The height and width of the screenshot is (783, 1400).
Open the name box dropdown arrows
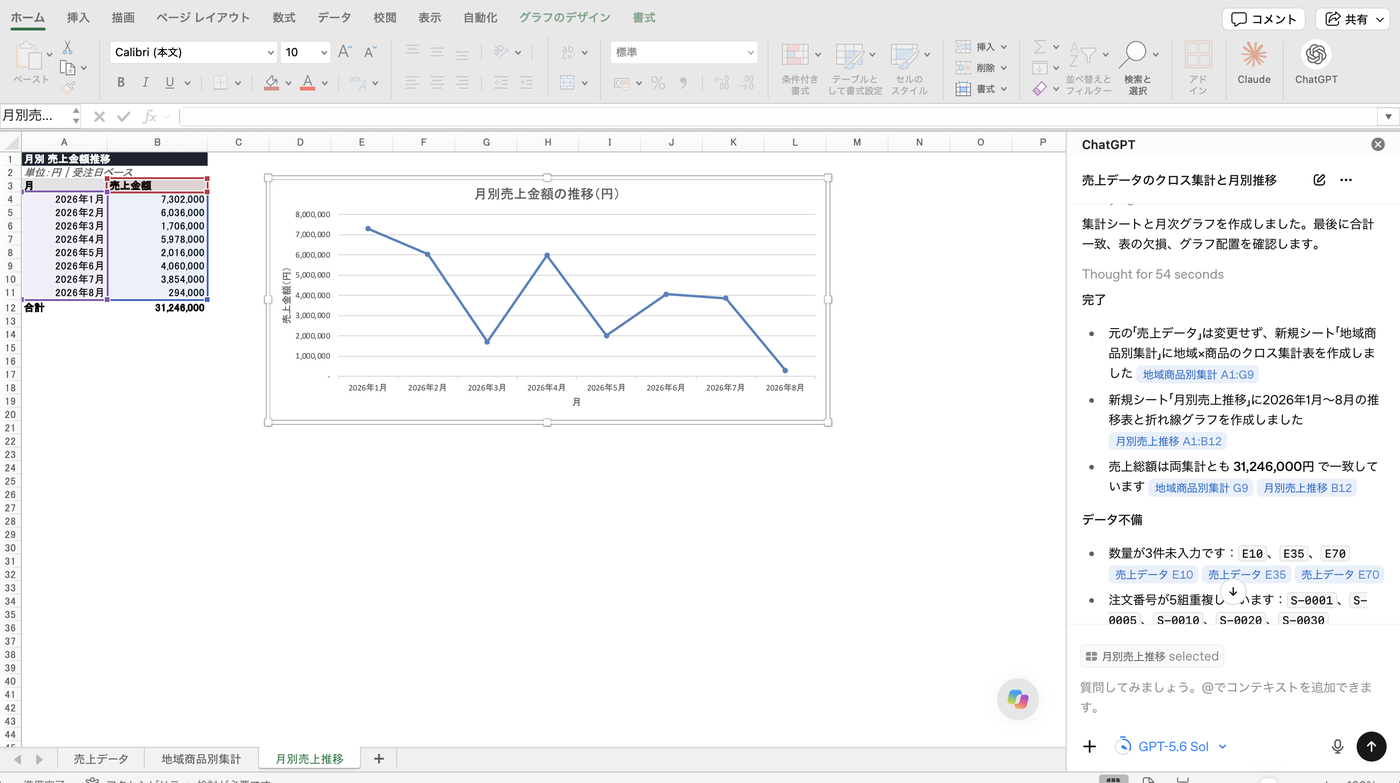pyautogui.click(x=76, y=116)
